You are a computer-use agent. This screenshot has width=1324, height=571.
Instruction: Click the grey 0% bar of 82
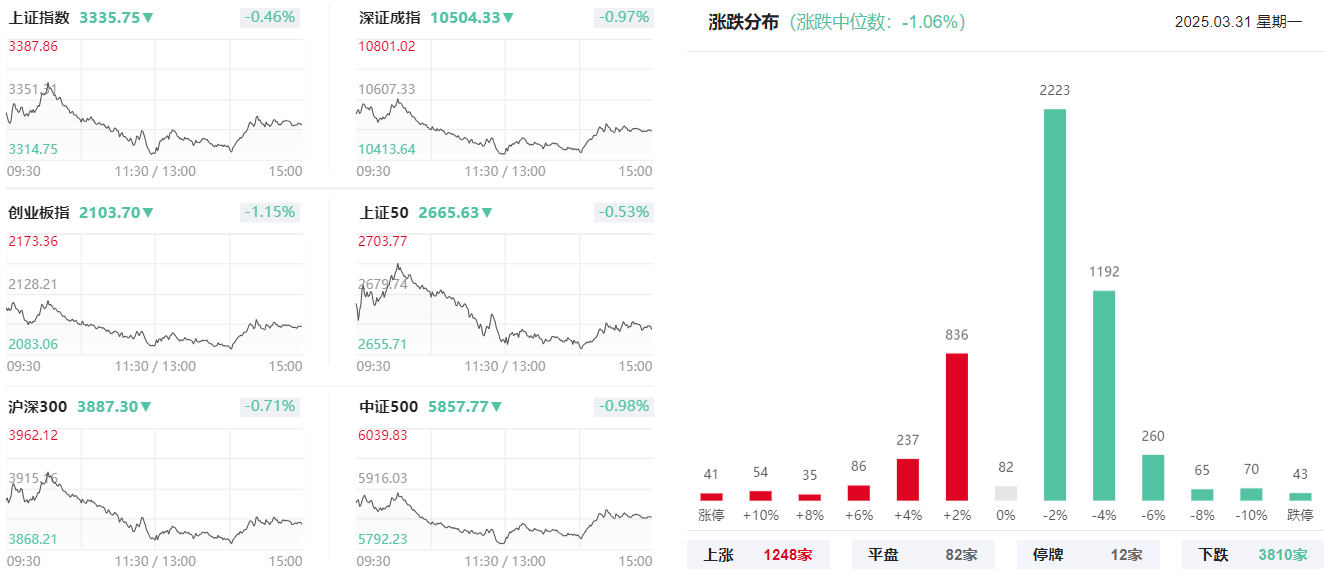click(1006, 493)
